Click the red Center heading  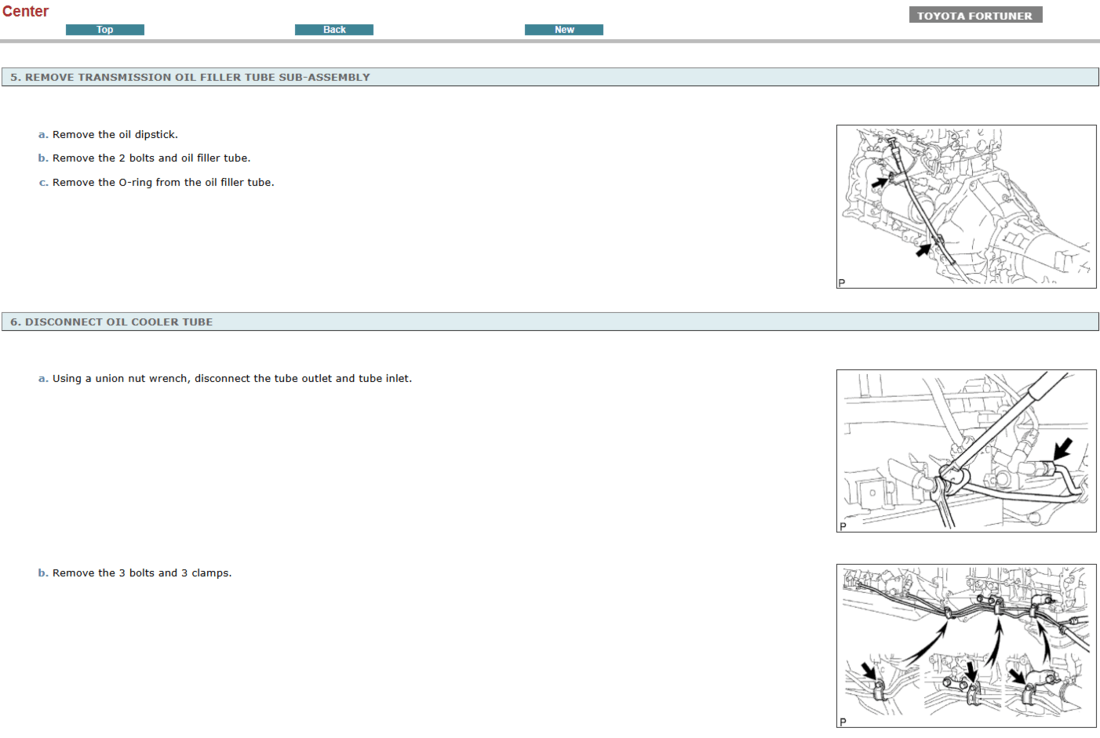pos(26,11)
